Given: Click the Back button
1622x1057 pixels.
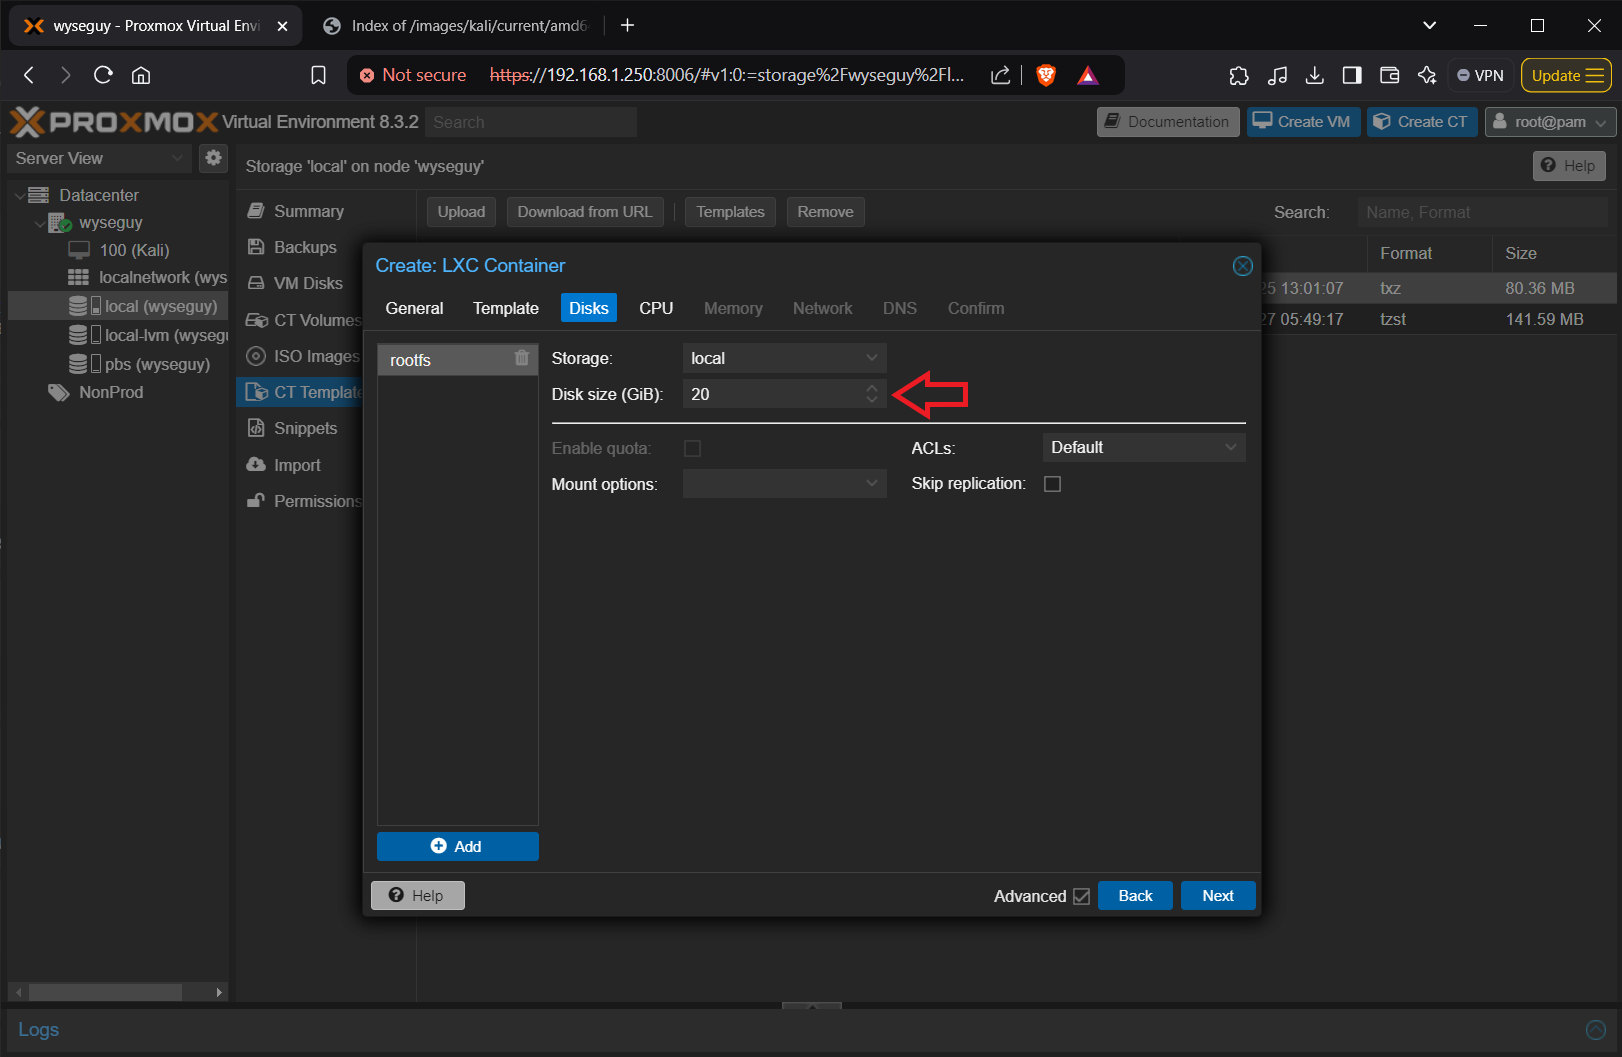Looking at the screenshot, I should pos(1135,896).
